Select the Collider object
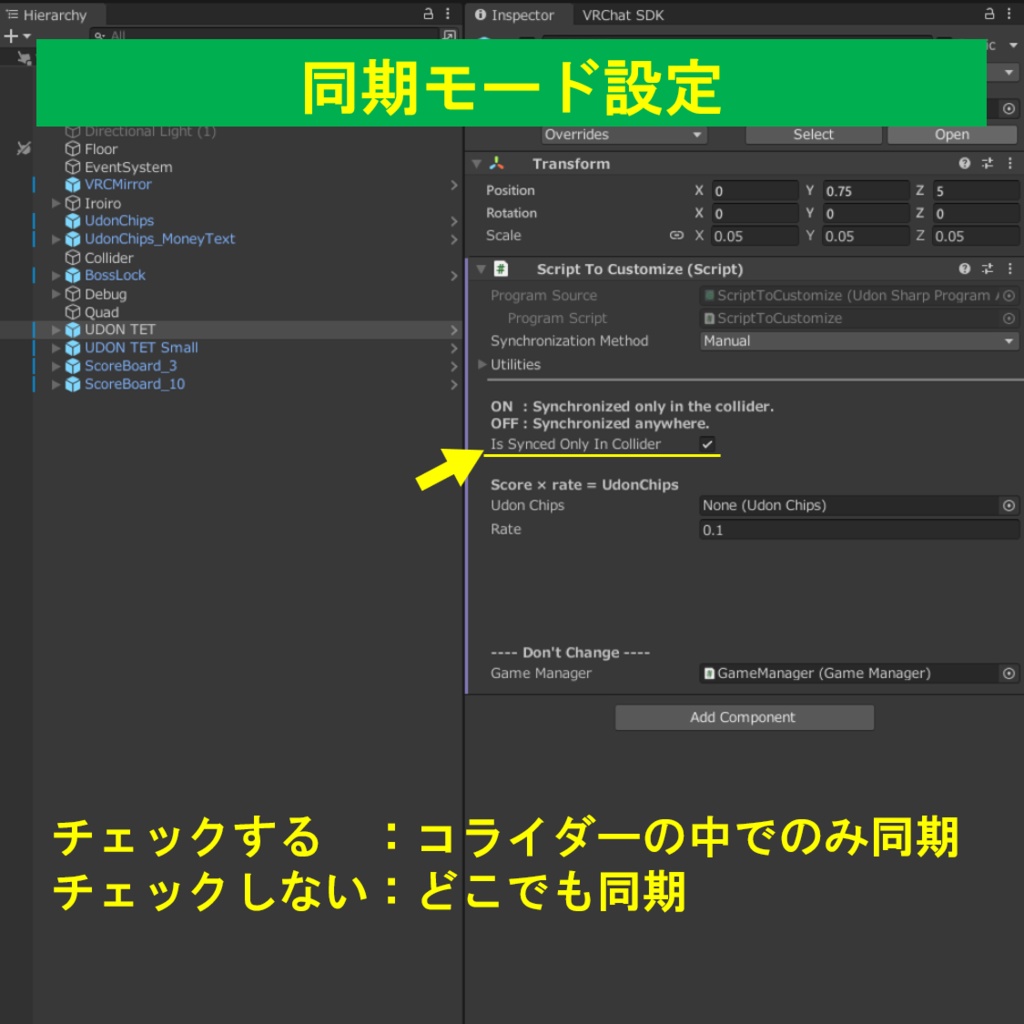 pos(108,258)
